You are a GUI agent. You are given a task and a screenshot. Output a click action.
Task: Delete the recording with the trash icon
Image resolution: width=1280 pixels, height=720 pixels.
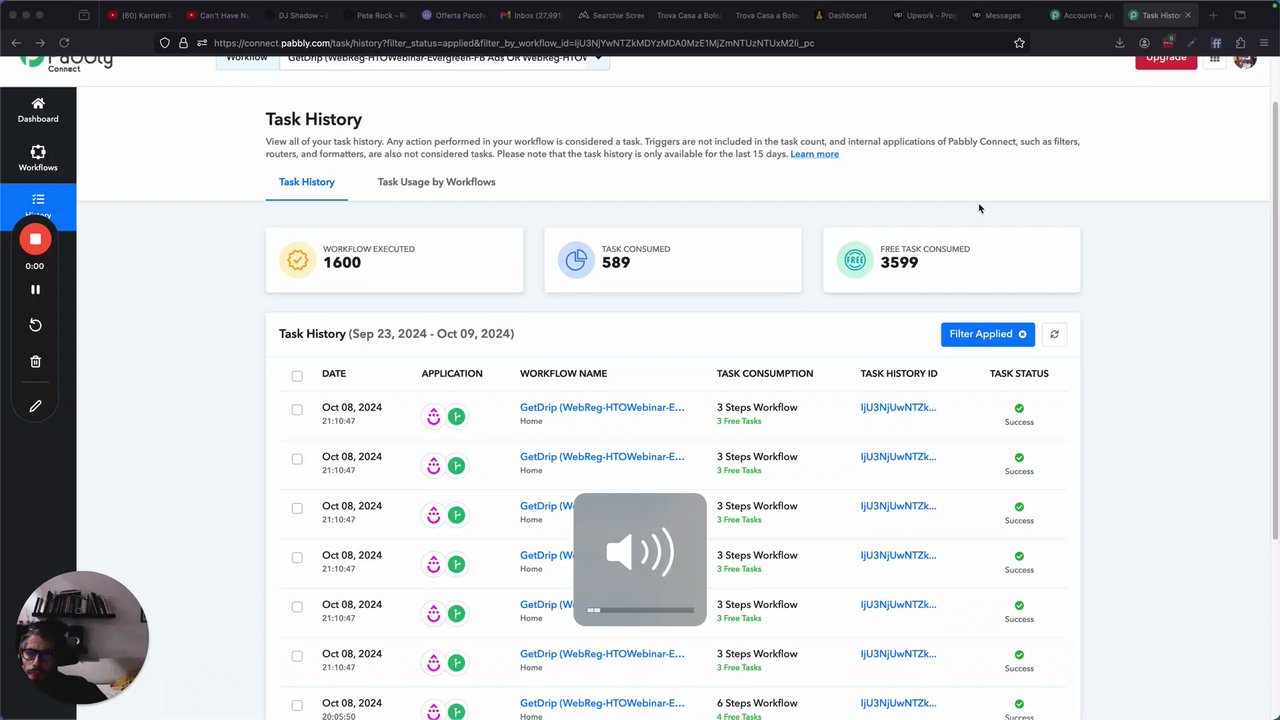click(x=35, y=362)
